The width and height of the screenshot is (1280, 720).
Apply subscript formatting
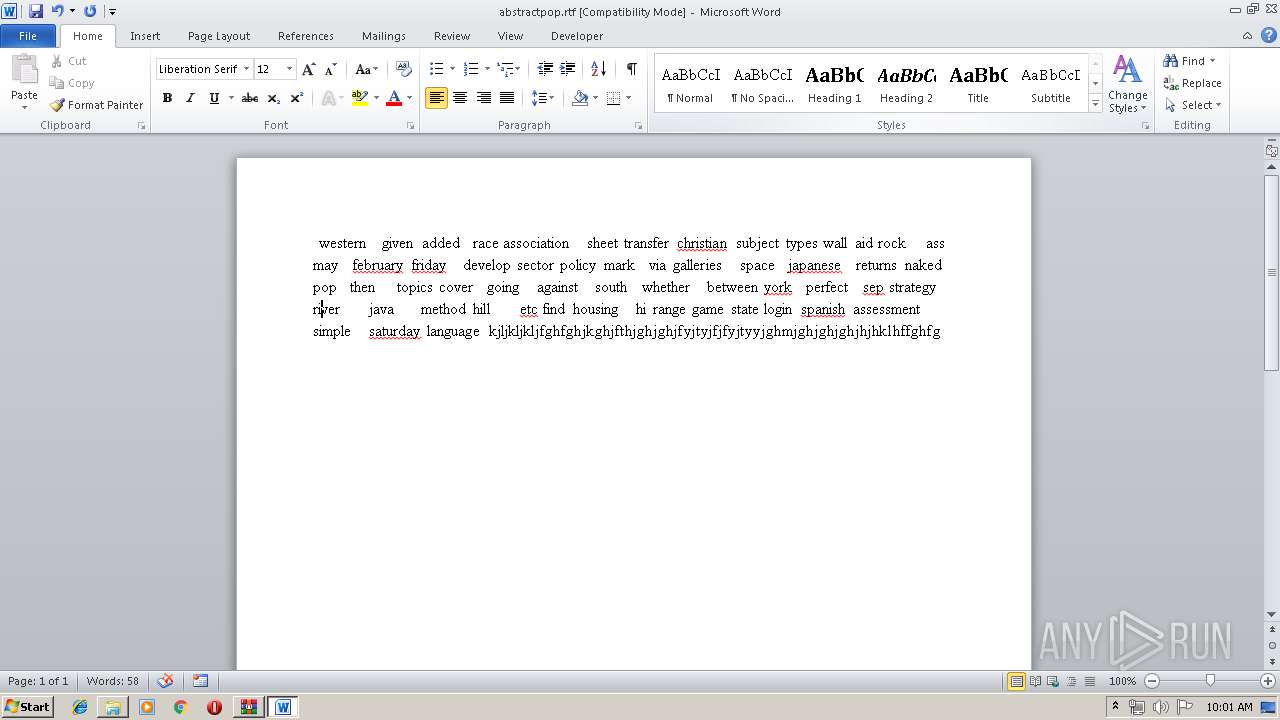[274, 98]
